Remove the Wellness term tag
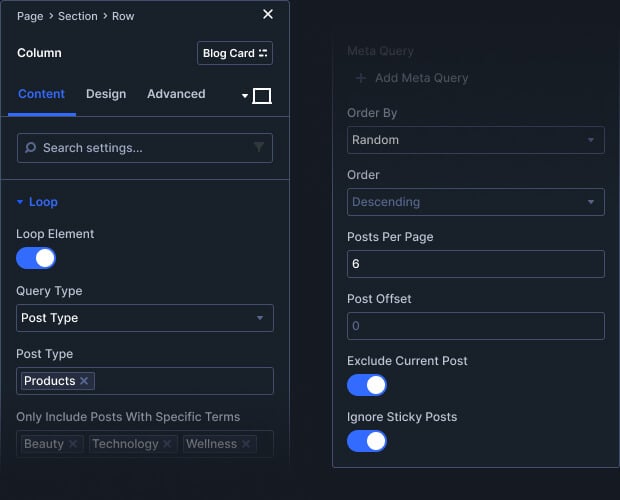Viewport: 620px width, 500px height. [246, 444]
